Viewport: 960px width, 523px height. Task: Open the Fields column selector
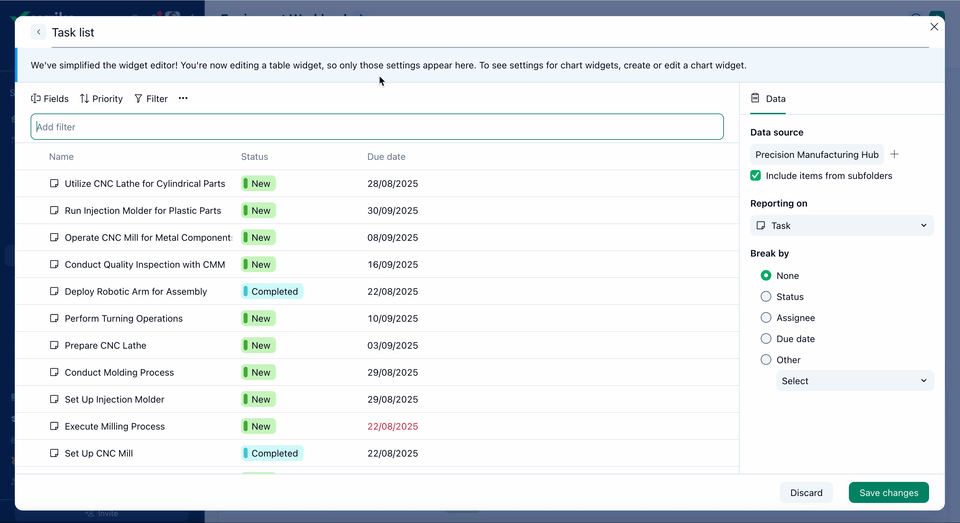(50, 99)
